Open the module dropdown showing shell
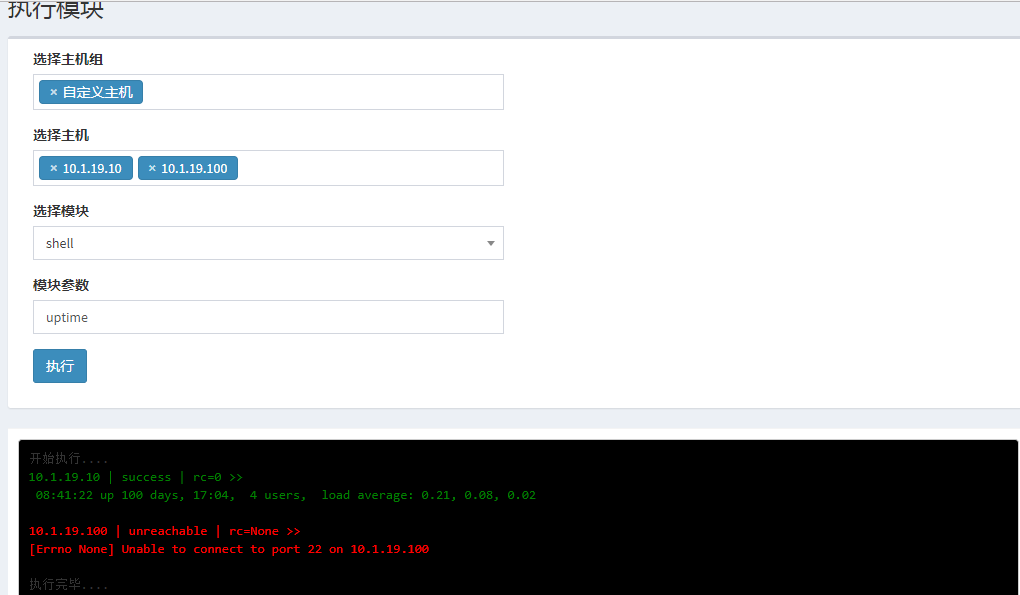Screen dimensions: 1020x595 coord(268,243)
